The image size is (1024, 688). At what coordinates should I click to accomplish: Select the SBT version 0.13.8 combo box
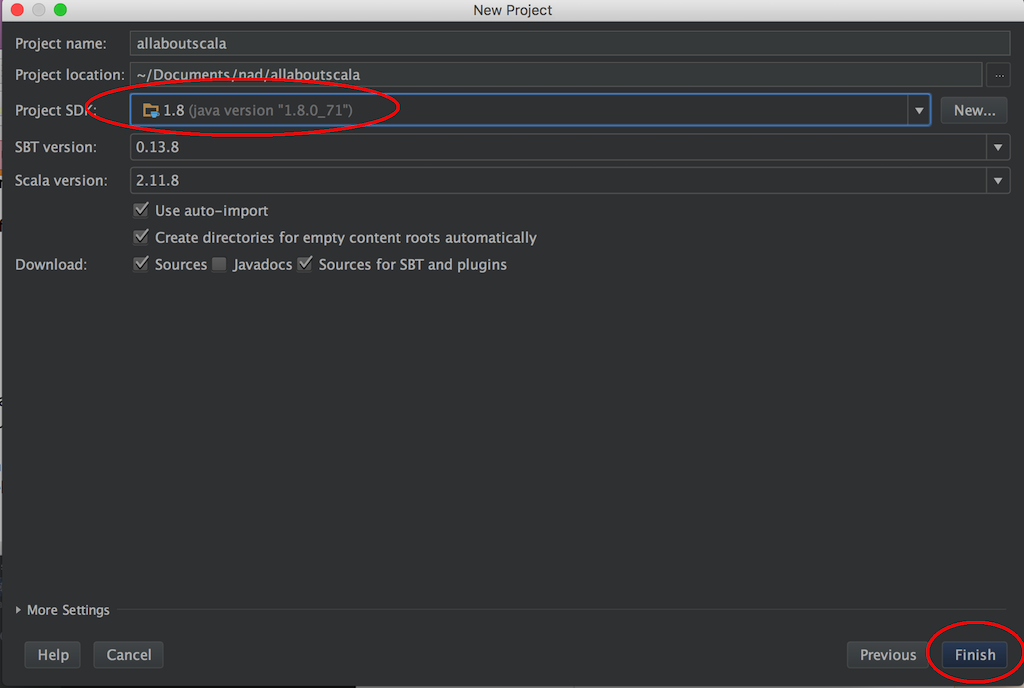click(x=569, y=147)
